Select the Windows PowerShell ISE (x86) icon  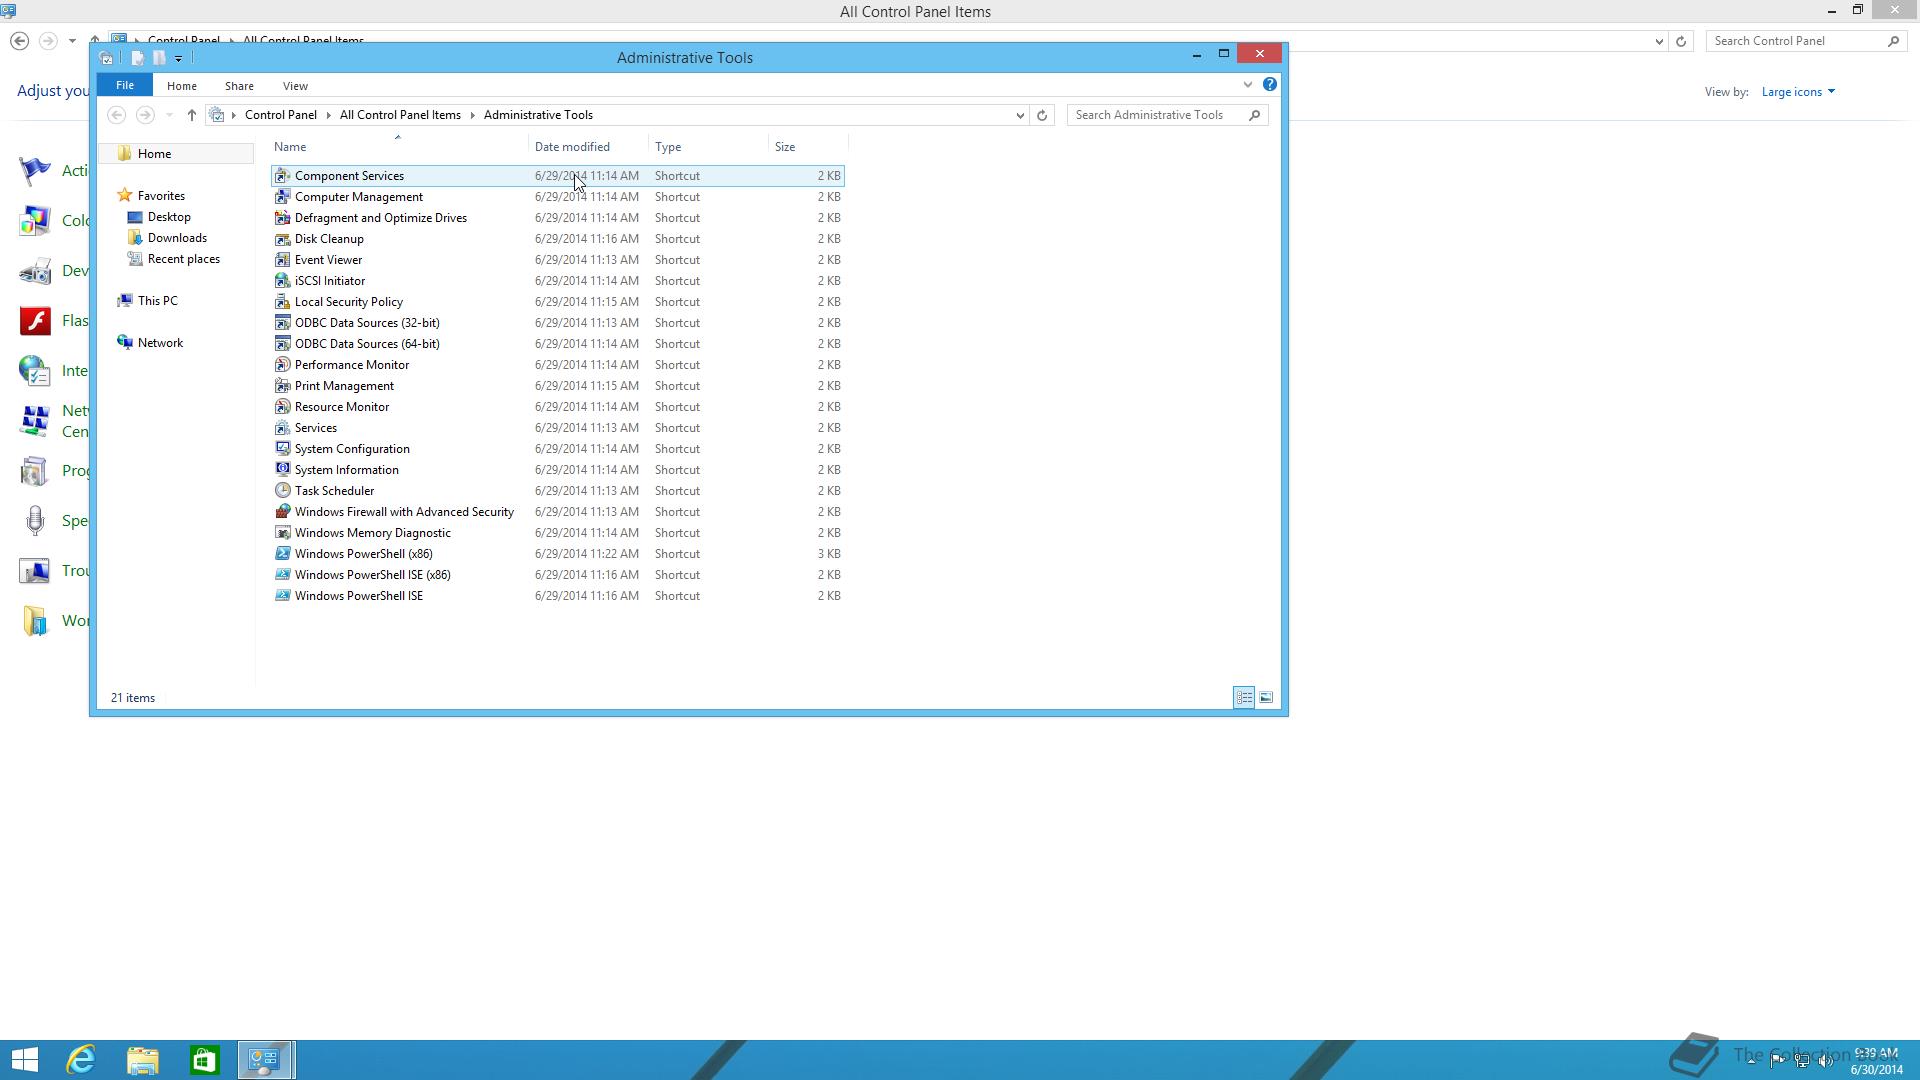click(x=282, y=575)
